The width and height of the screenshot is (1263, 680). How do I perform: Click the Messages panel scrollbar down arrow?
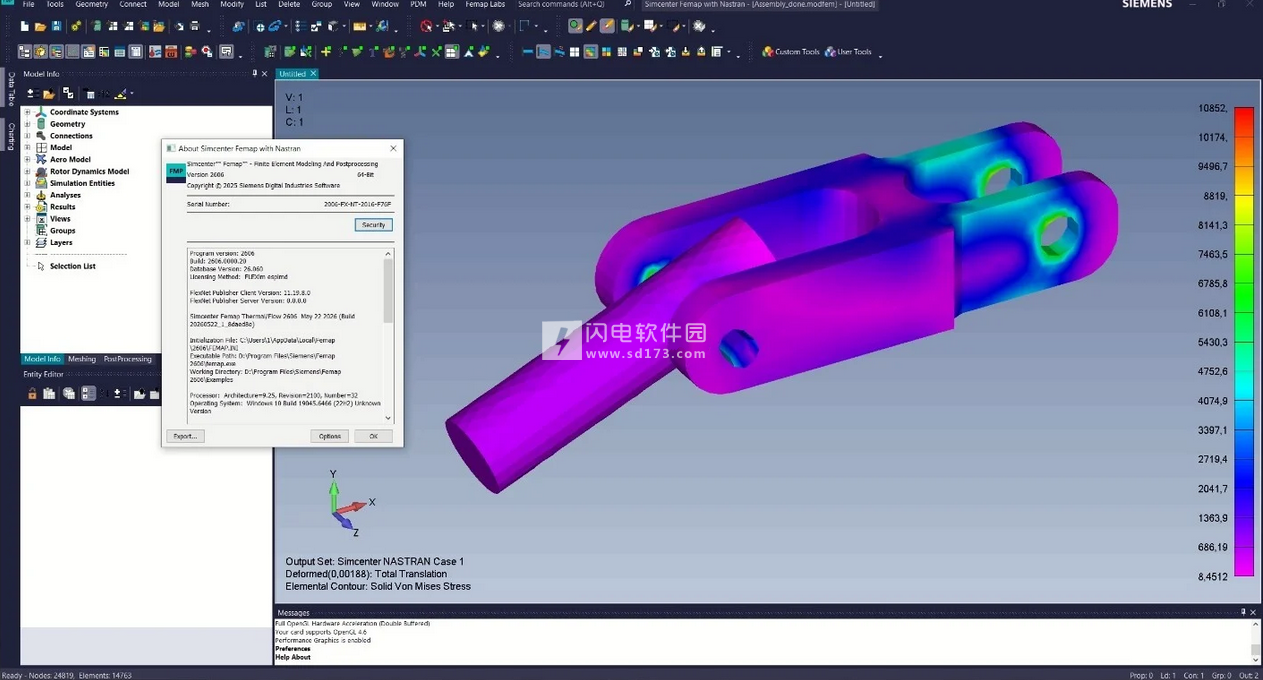pos(1256,658)
